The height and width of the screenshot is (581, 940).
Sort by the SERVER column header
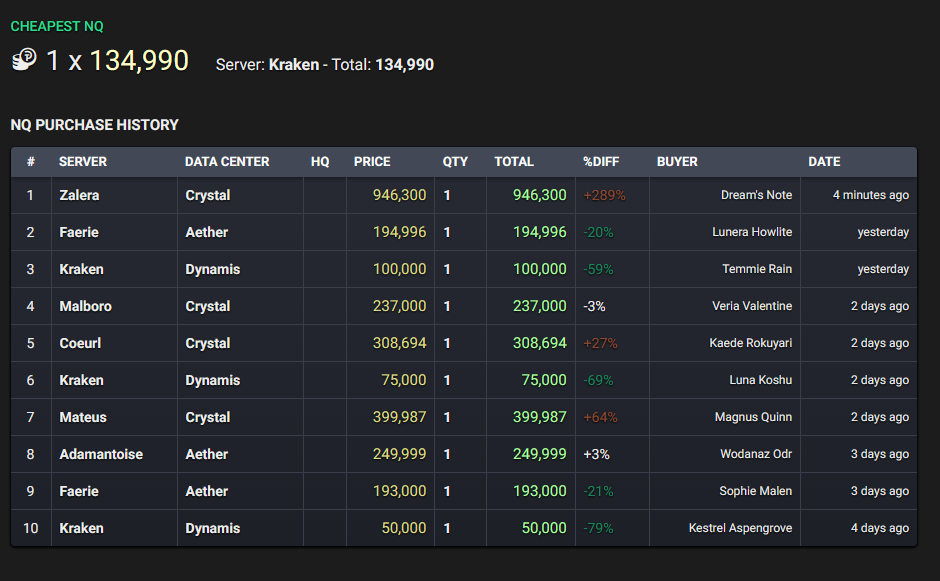[x=83, y=162]
